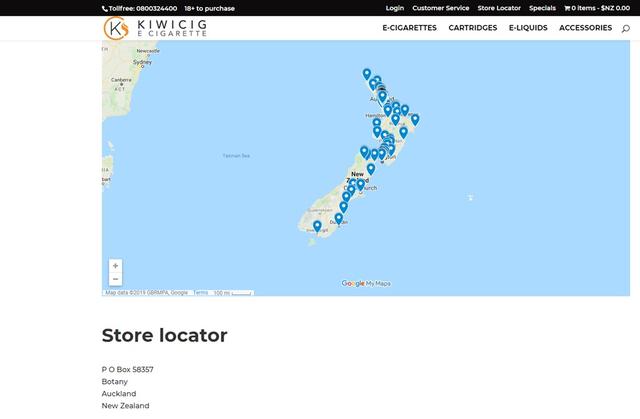The image size is (640, 419).
Task: Select the easternmost pin on East Cape
Action: pyautogui.click(x=415, y=120)
